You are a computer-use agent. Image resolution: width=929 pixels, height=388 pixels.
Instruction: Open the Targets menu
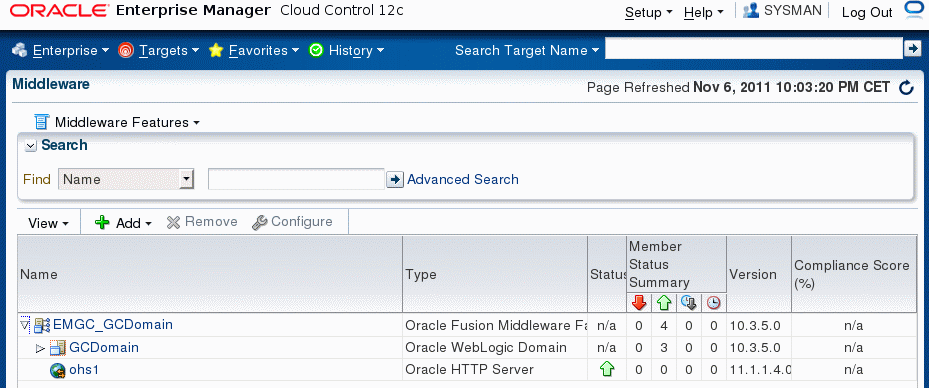pyautogui.click(x=169, y=50)
